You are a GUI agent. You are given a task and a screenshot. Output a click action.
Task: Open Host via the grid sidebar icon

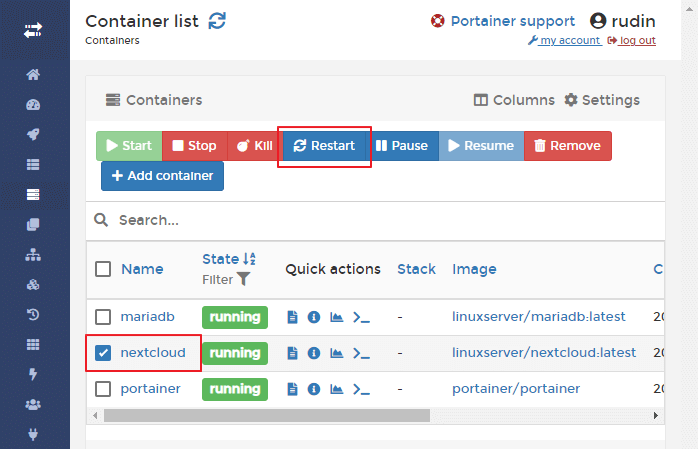tap(33, 344)
